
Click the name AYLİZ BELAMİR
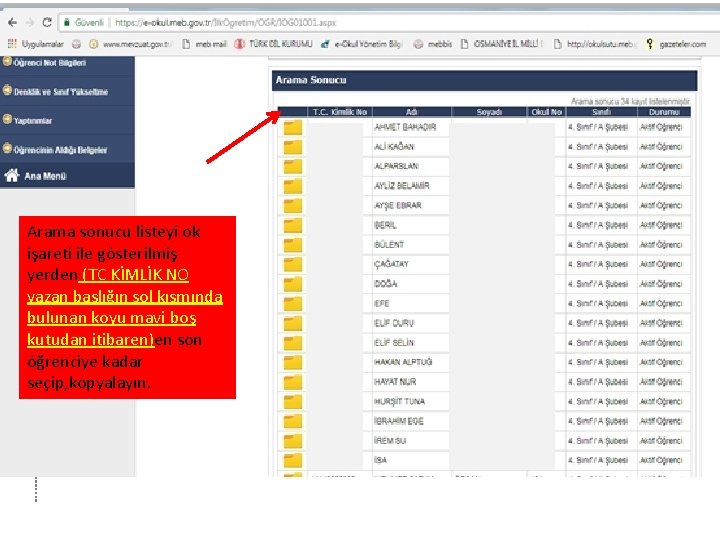tap(402, 186)
